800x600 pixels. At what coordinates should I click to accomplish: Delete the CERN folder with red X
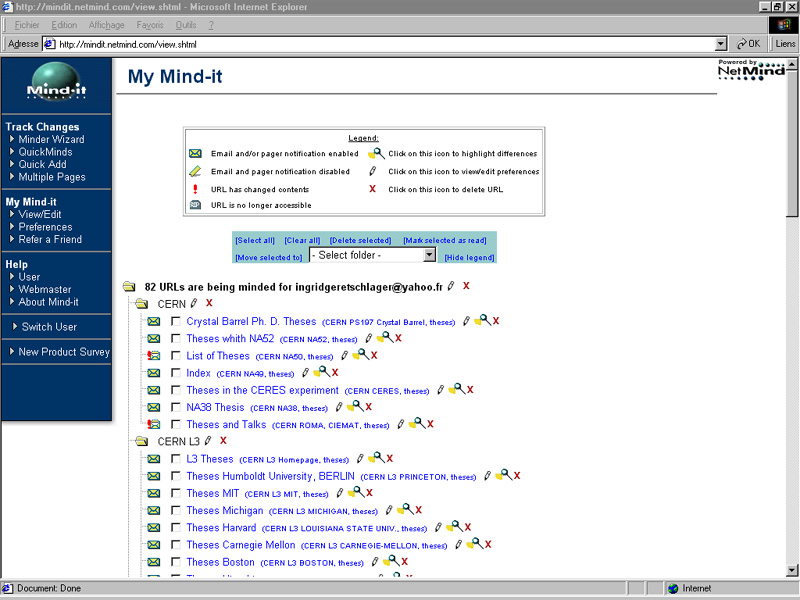coord(209,303)
